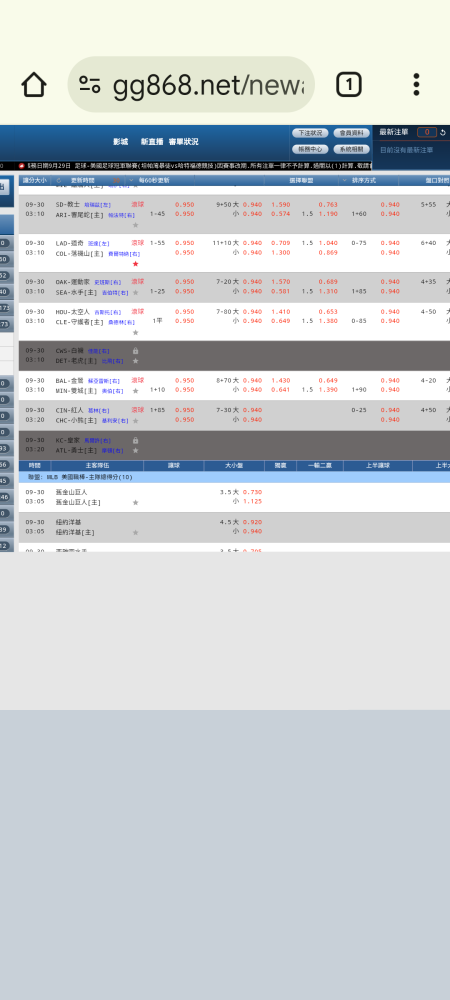Screen dimensions: 450x1000
Task: Click the 帳務中心 button
Action: [x=310, y=149]
